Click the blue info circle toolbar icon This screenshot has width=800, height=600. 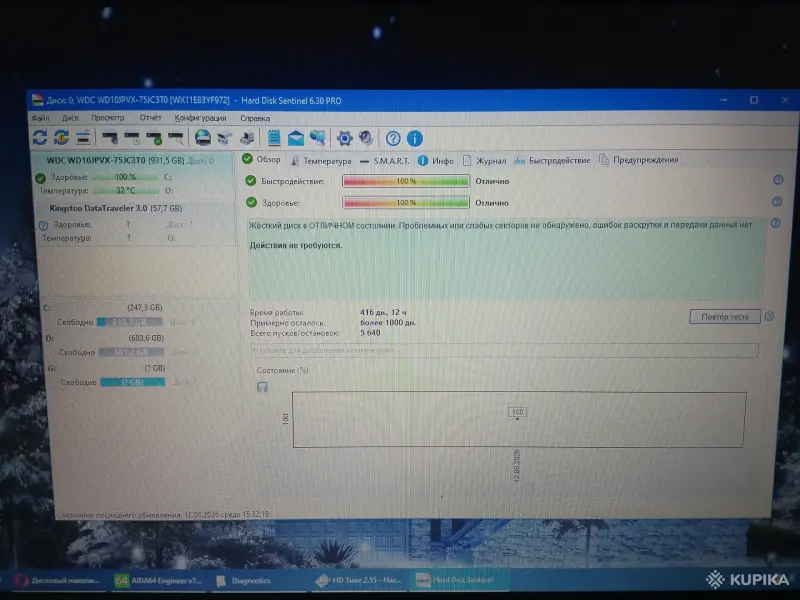point(415,138)
